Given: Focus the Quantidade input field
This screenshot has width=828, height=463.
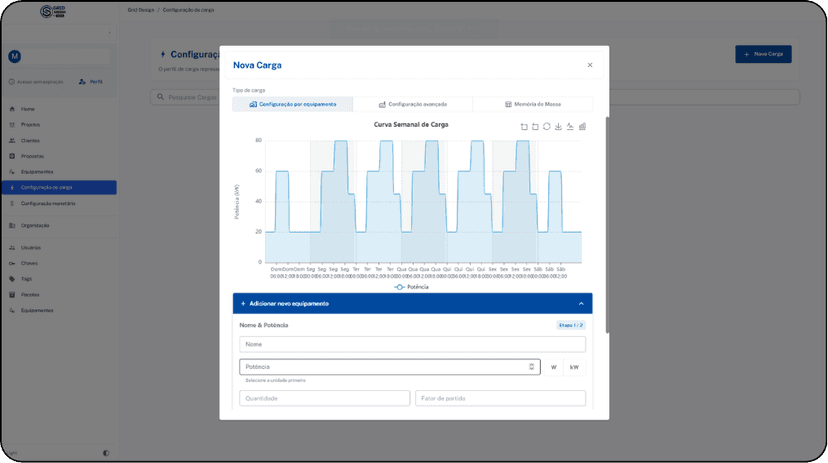Looking at the screenshot, I should point(324,399).
